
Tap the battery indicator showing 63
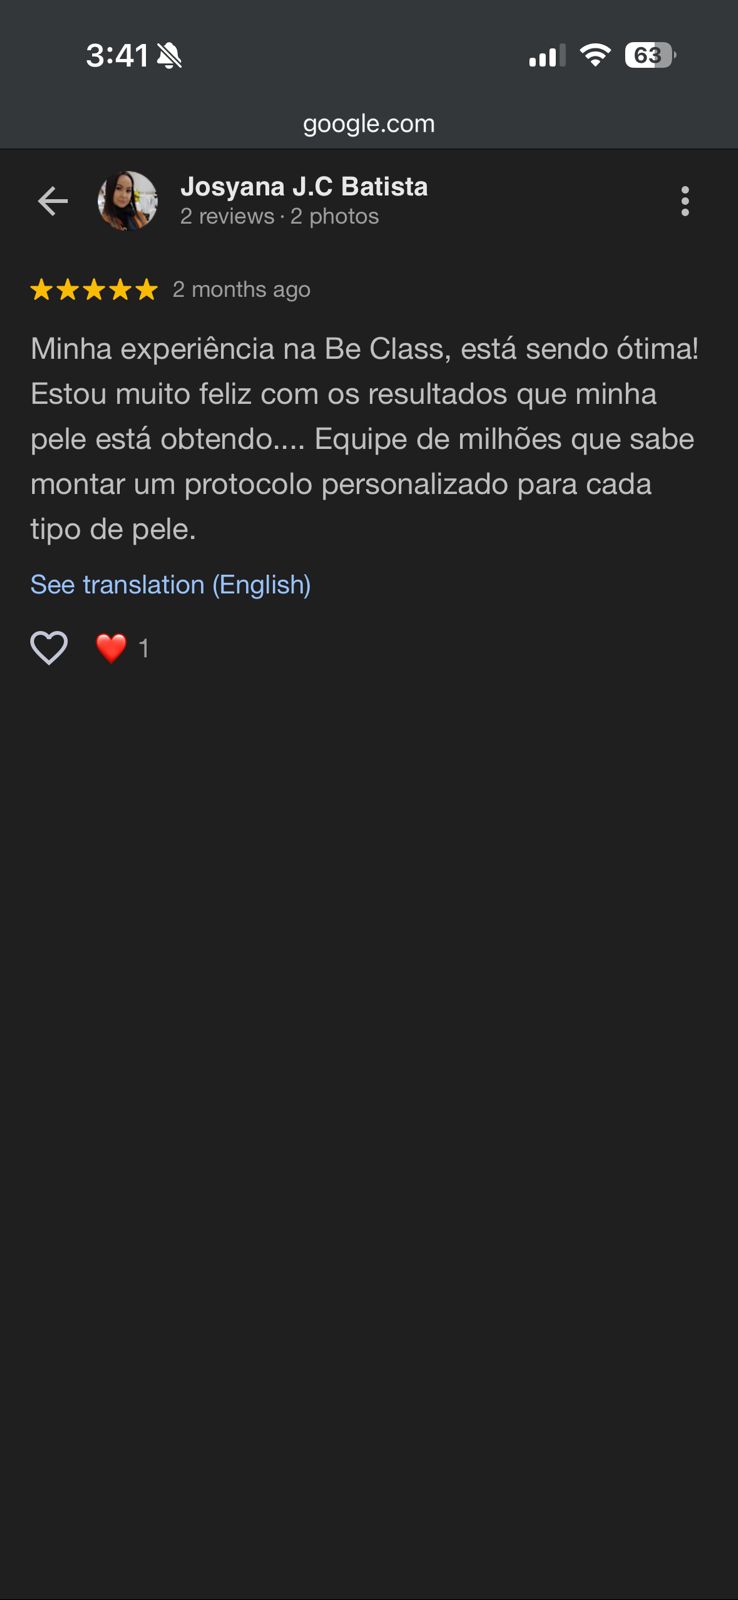point(650,55)
